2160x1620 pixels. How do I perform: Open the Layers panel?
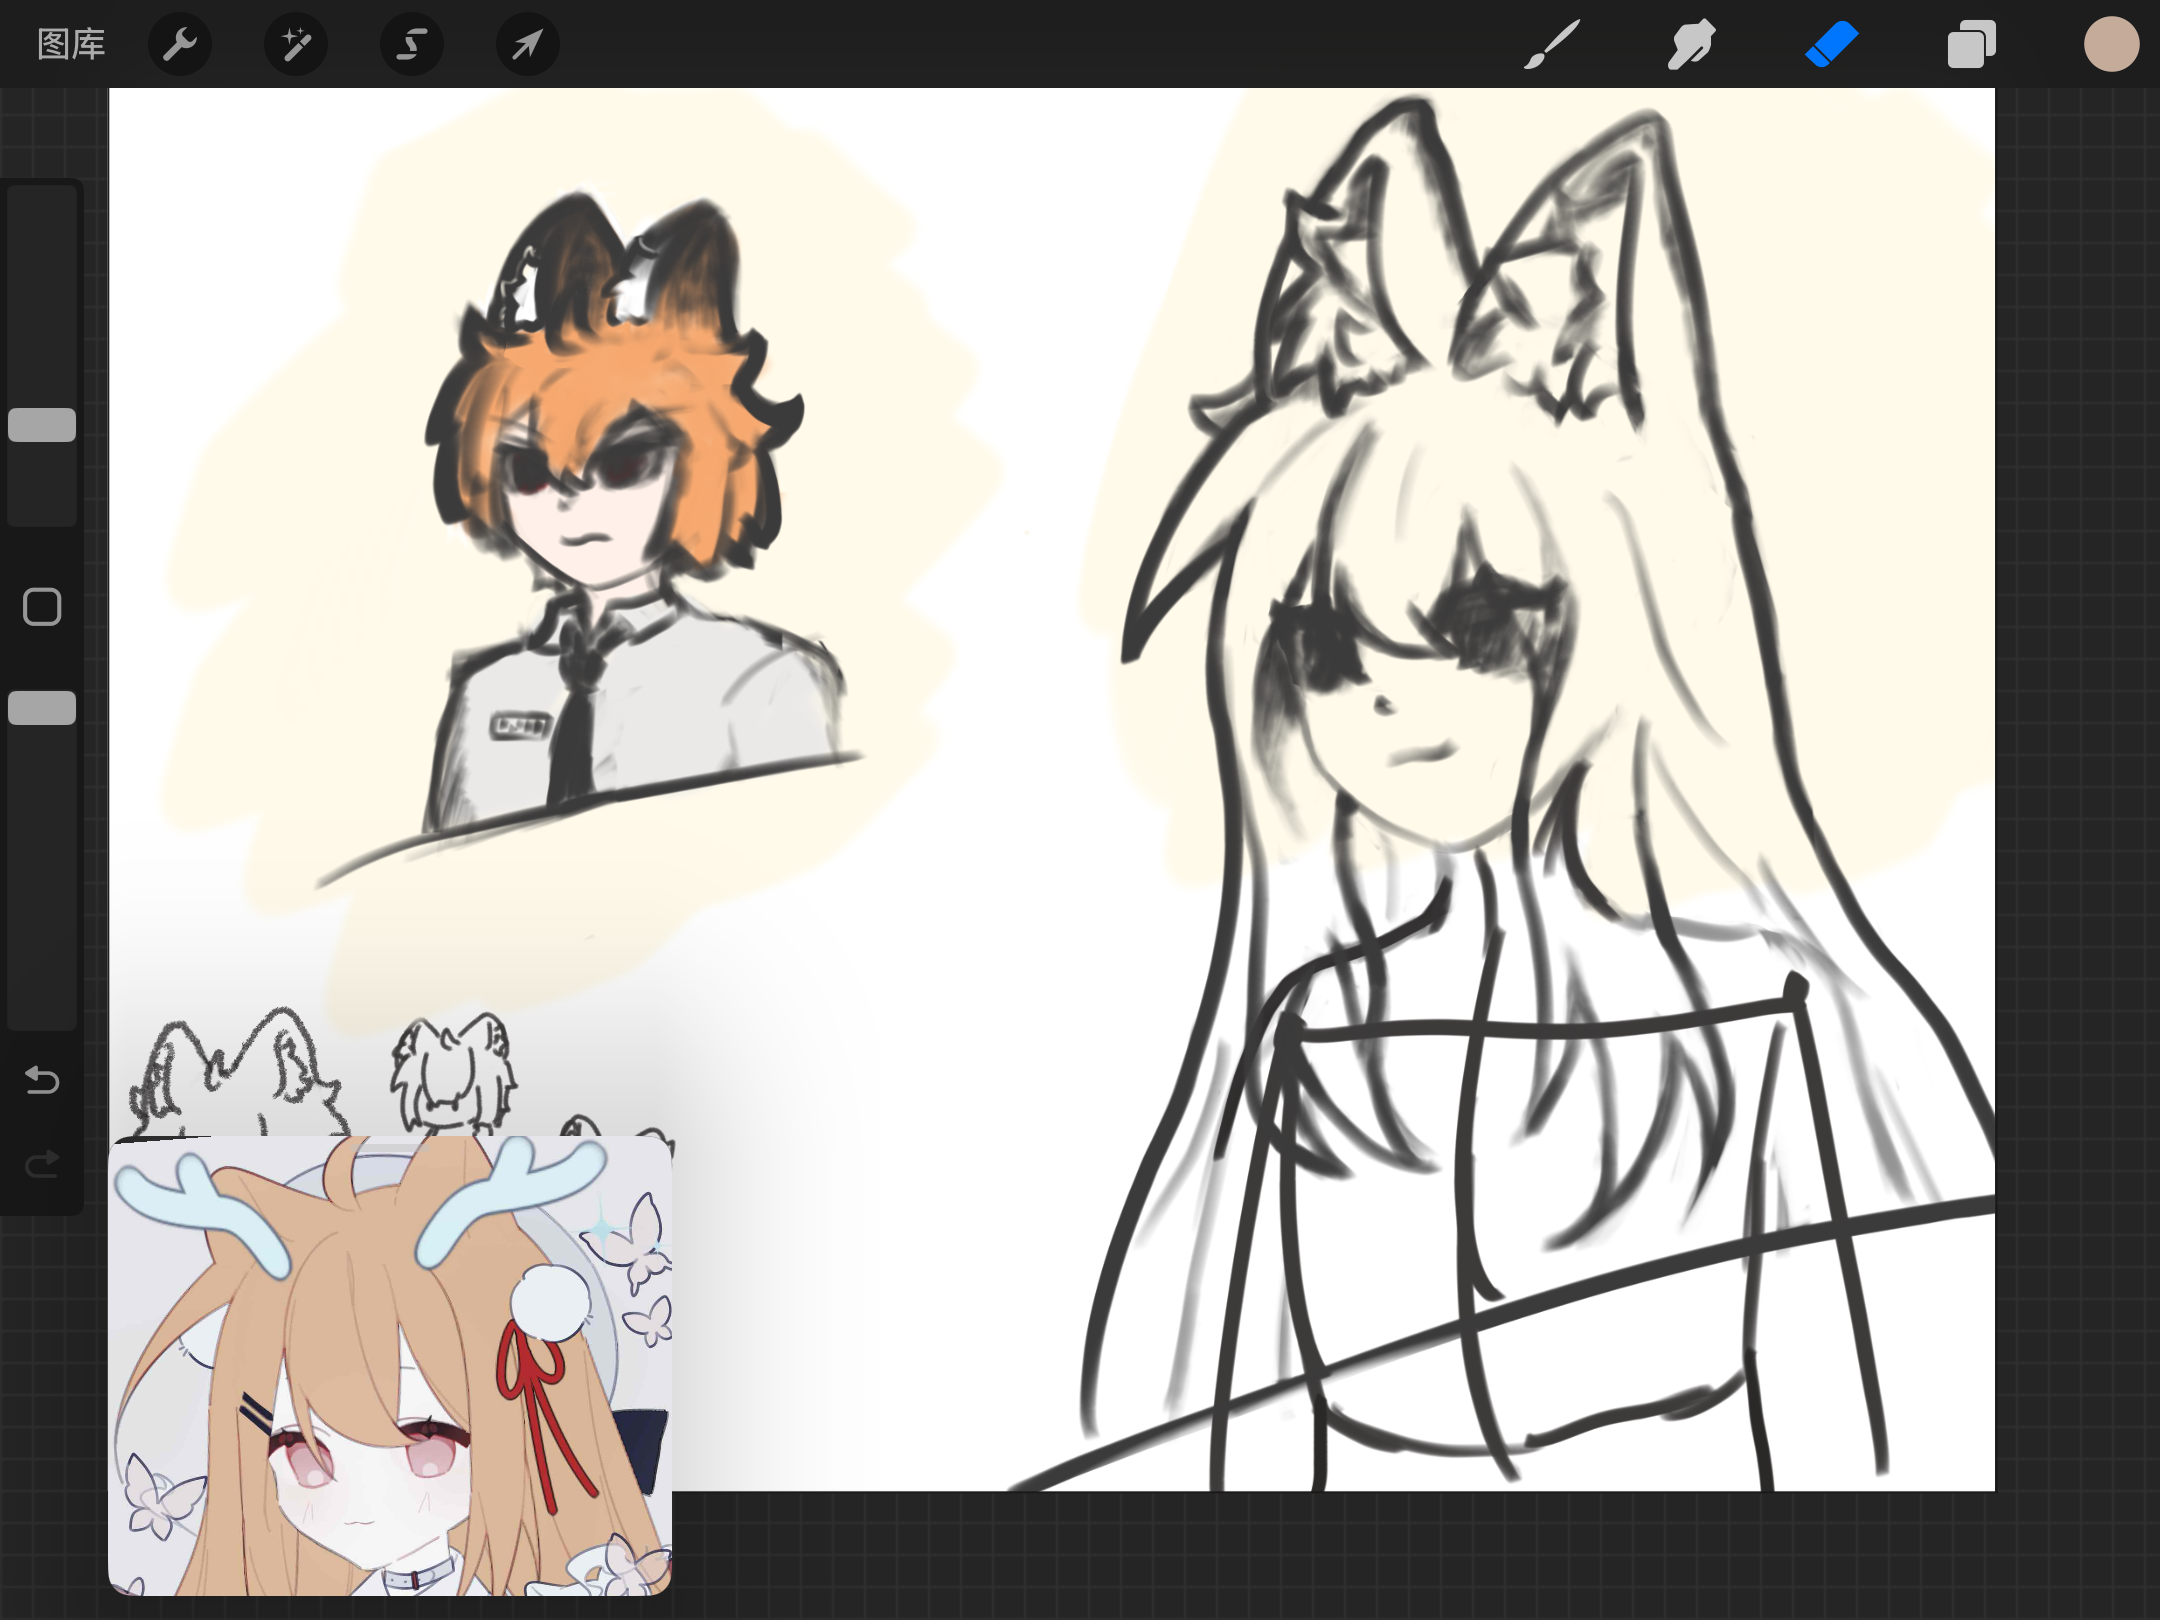coord(1971,44)
